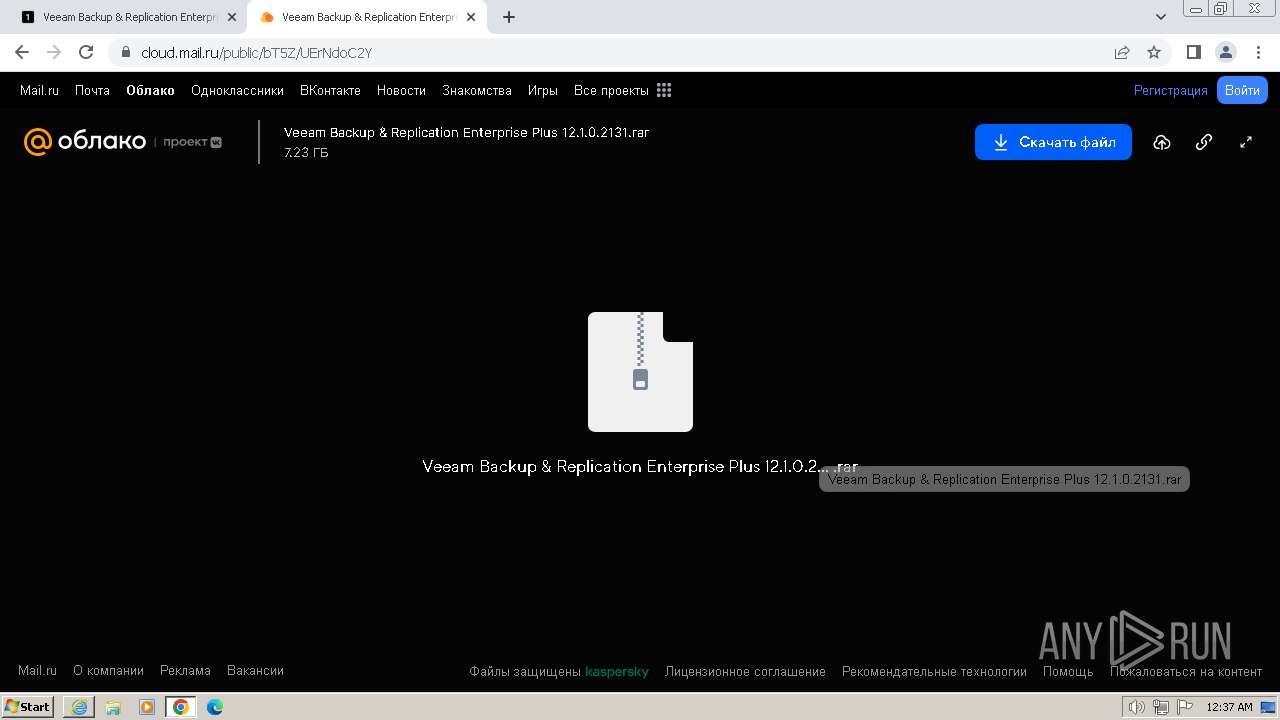This screenshot has width=1280, height=720.
Task: Select the active Veeam cloud tab
Action: 368,17
